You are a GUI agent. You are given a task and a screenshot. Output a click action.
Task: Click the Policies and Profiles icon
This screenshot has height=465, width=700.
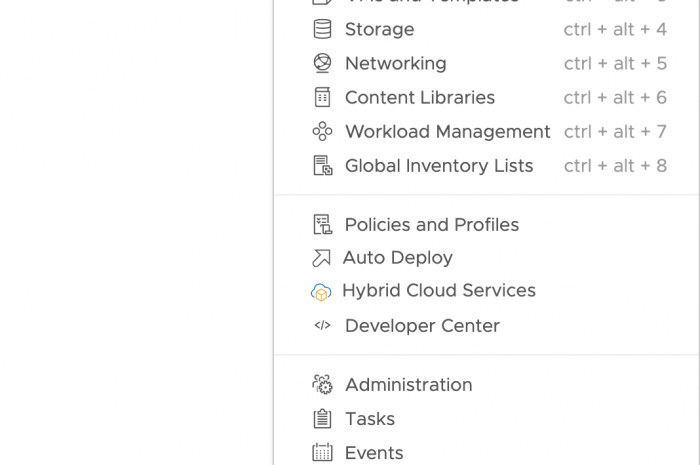click(322, 224)
